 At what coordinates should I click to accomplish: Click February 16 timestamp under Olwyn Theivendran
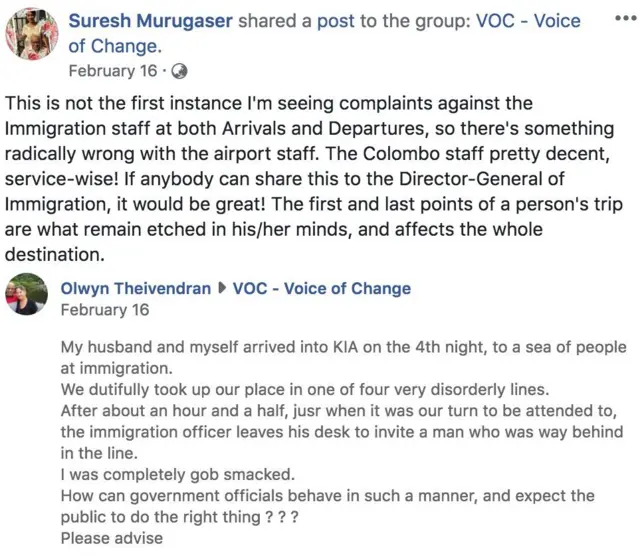pyautogui.click(x=104, y=310)
